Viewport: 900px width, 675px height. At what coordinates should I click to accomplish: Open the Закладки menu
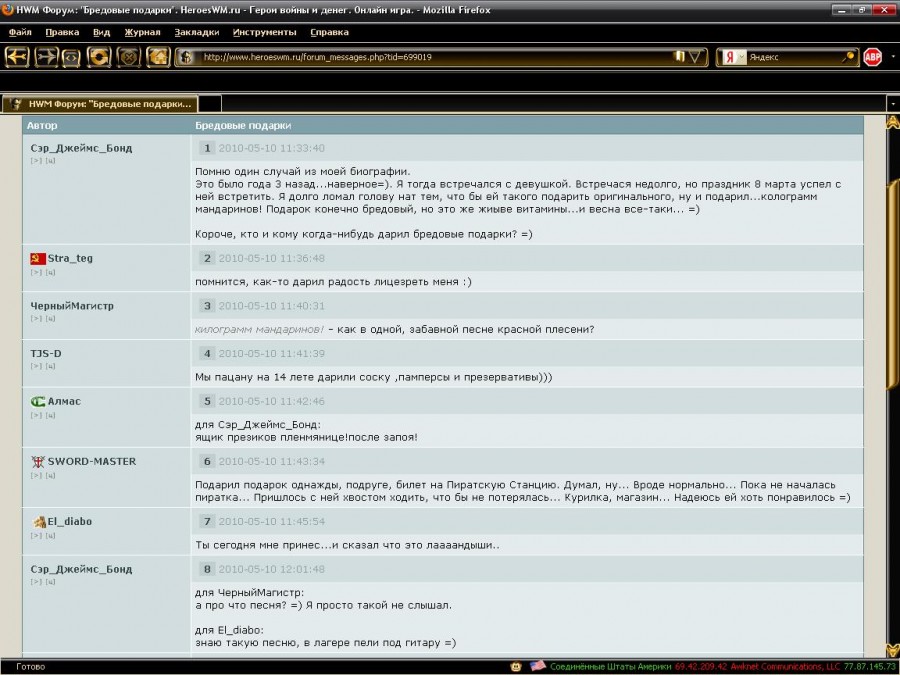[196, 32]
